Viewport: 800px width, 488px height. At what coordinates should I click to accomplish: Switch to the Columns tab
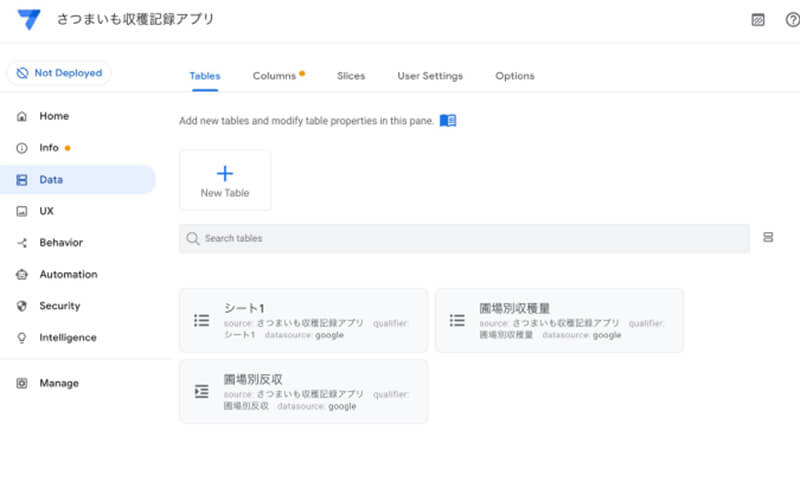pos(274,76)
